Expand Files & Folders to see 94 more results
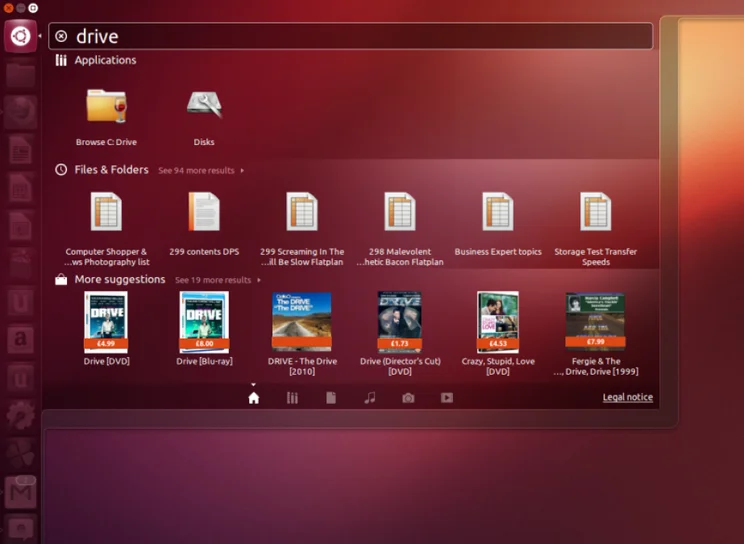744x544 pixels. coord(199,171)
